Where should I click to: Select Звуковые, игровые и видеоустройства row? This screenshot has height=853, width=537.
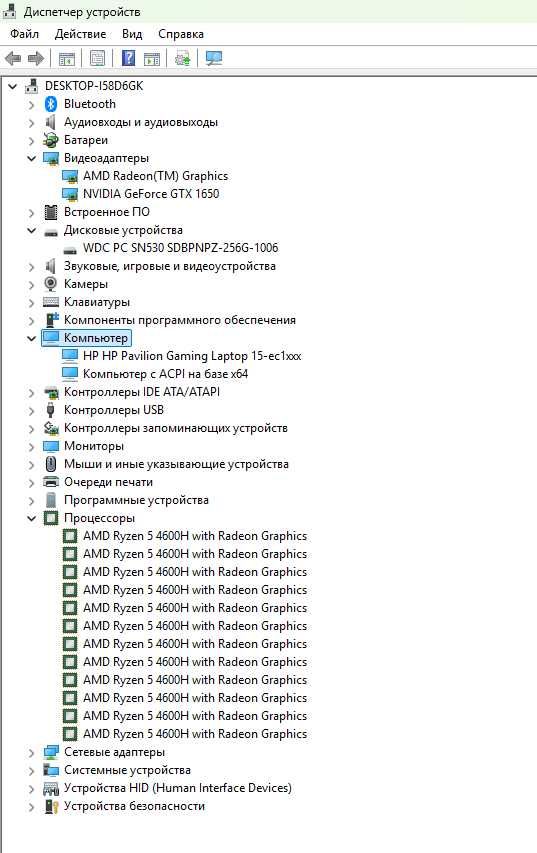(x=170, y=266)
